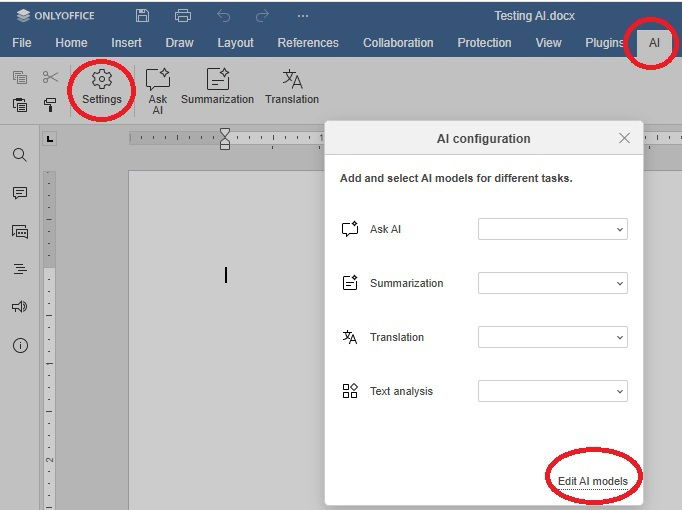Expand the Translation model dropdown
The image size is (682, 510).
pos(552,337)
